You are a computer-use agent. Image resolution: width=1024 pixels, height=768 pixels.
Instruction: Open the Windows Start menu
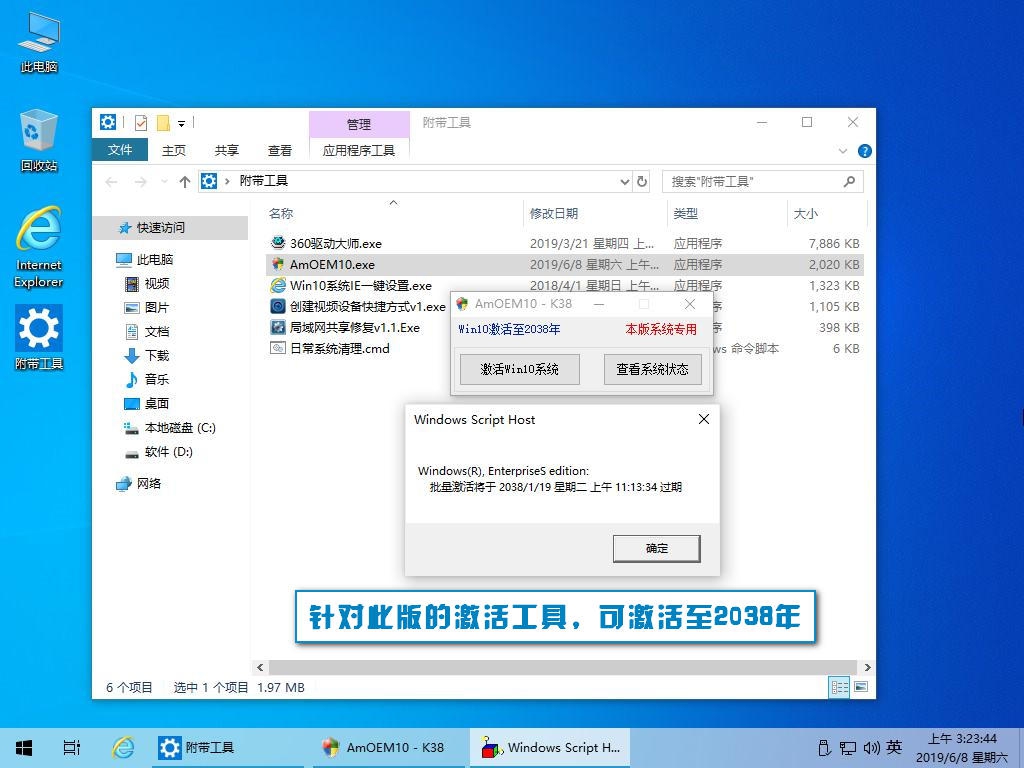[x=24, y=748]
